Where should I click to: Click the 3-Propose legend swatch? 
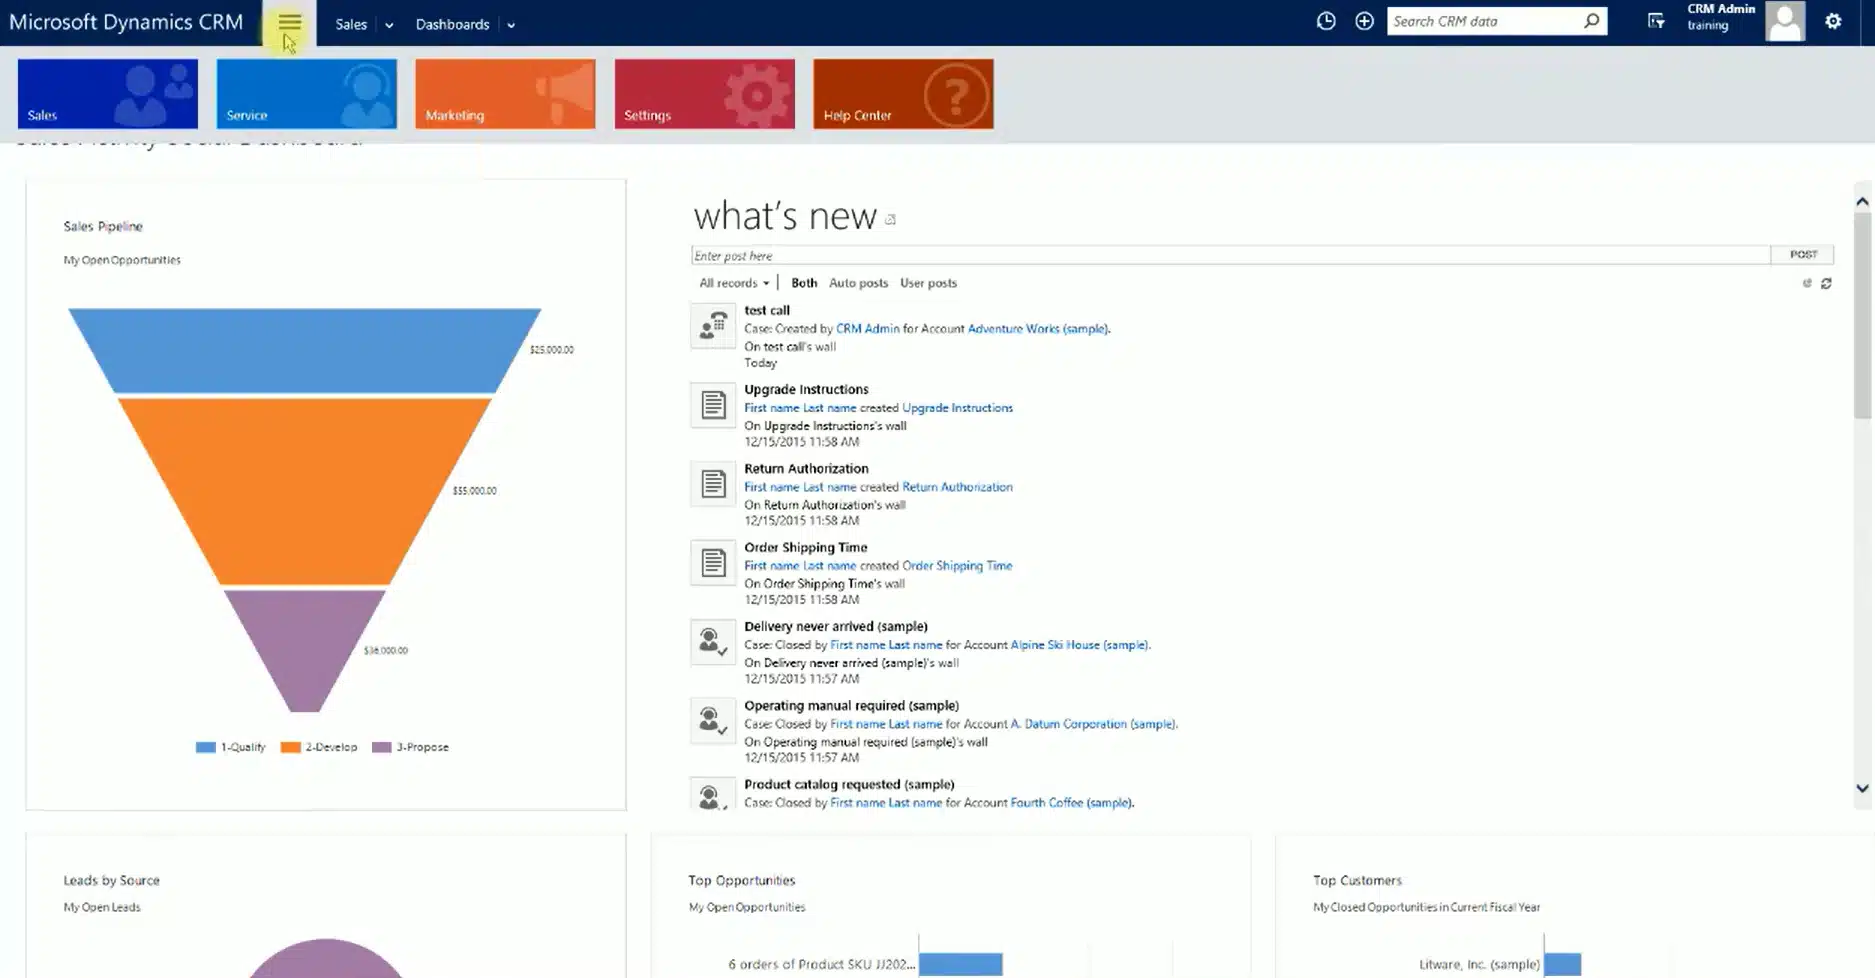click(x=382, y=747)
